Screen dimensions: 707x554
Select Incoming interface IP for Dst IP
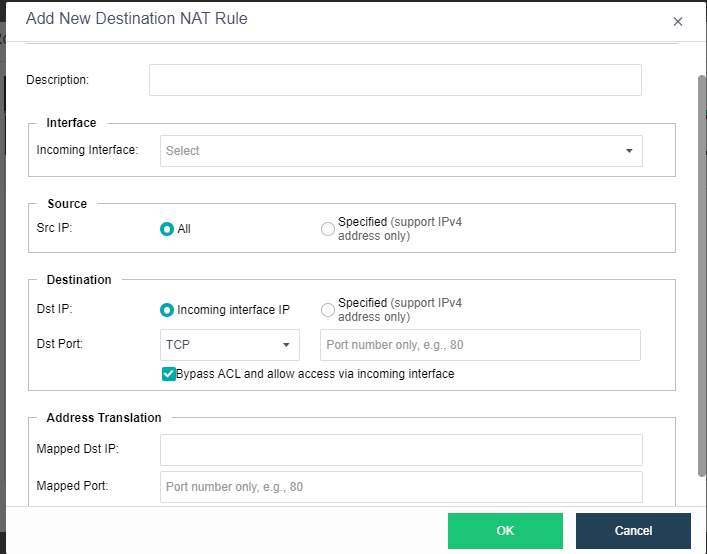pos(167,310)
